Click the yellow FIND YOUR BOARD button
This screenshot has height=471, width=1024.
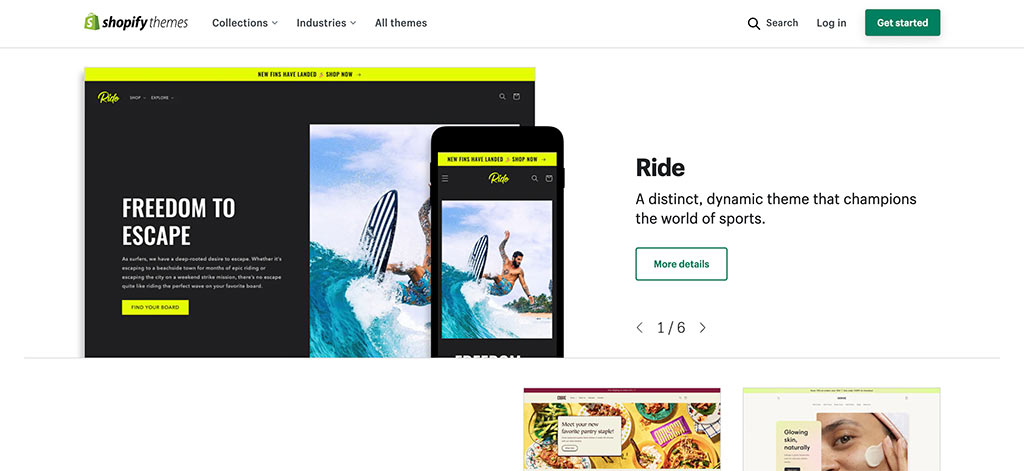click(155, 307)
